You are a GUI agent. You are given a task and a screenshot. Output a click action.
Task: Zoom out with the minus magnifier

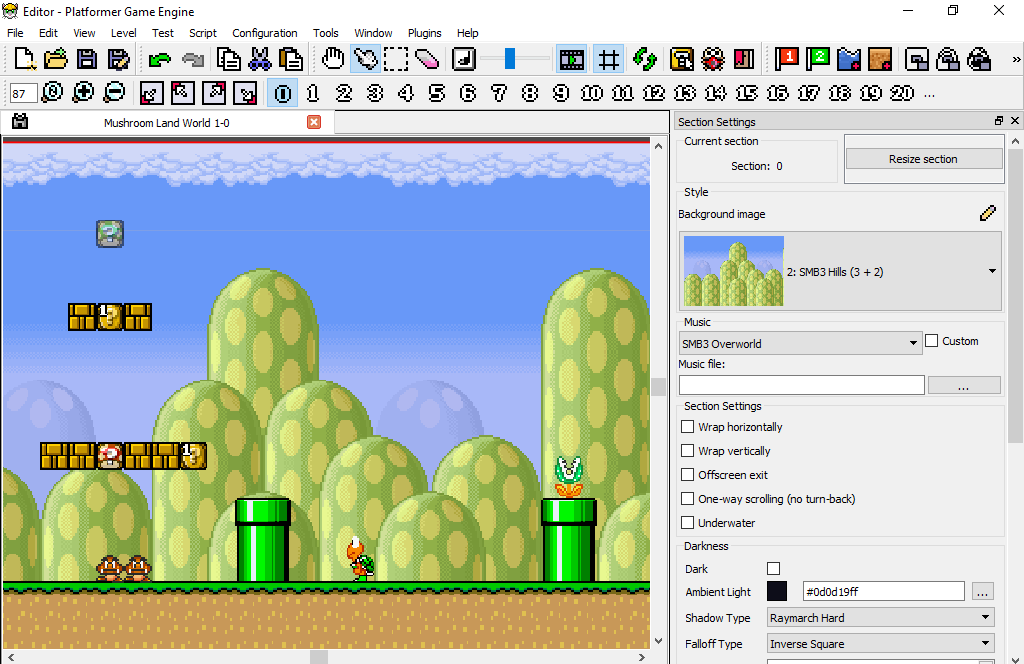click(114, 93)
